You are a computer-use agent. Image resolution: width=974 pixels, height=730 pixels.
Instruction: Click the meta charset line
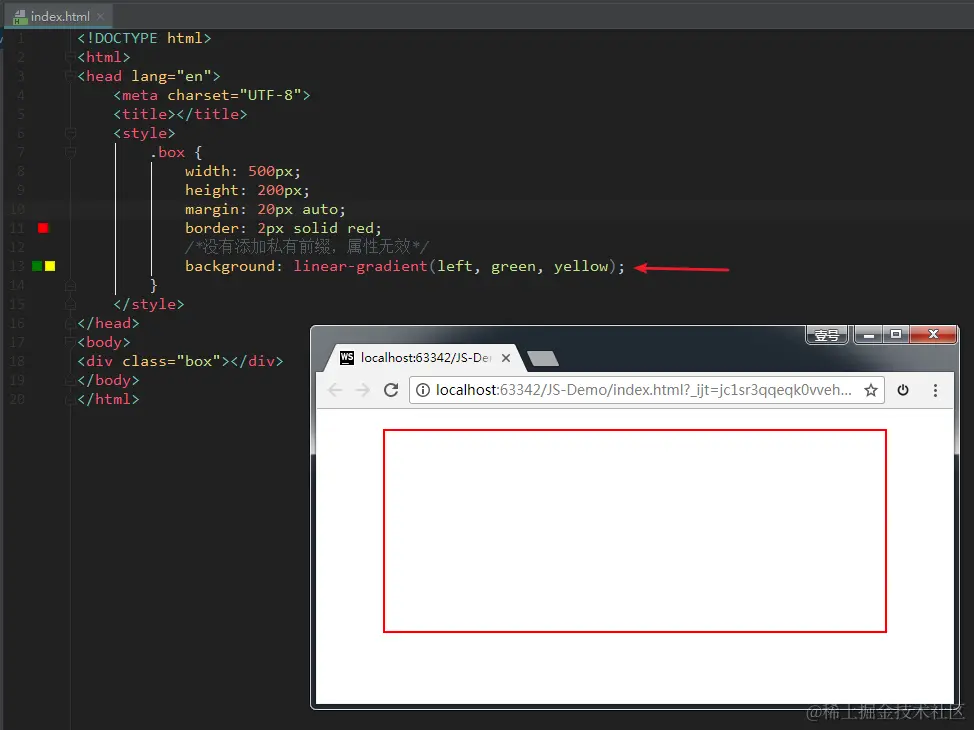click(x=212, y=95)
